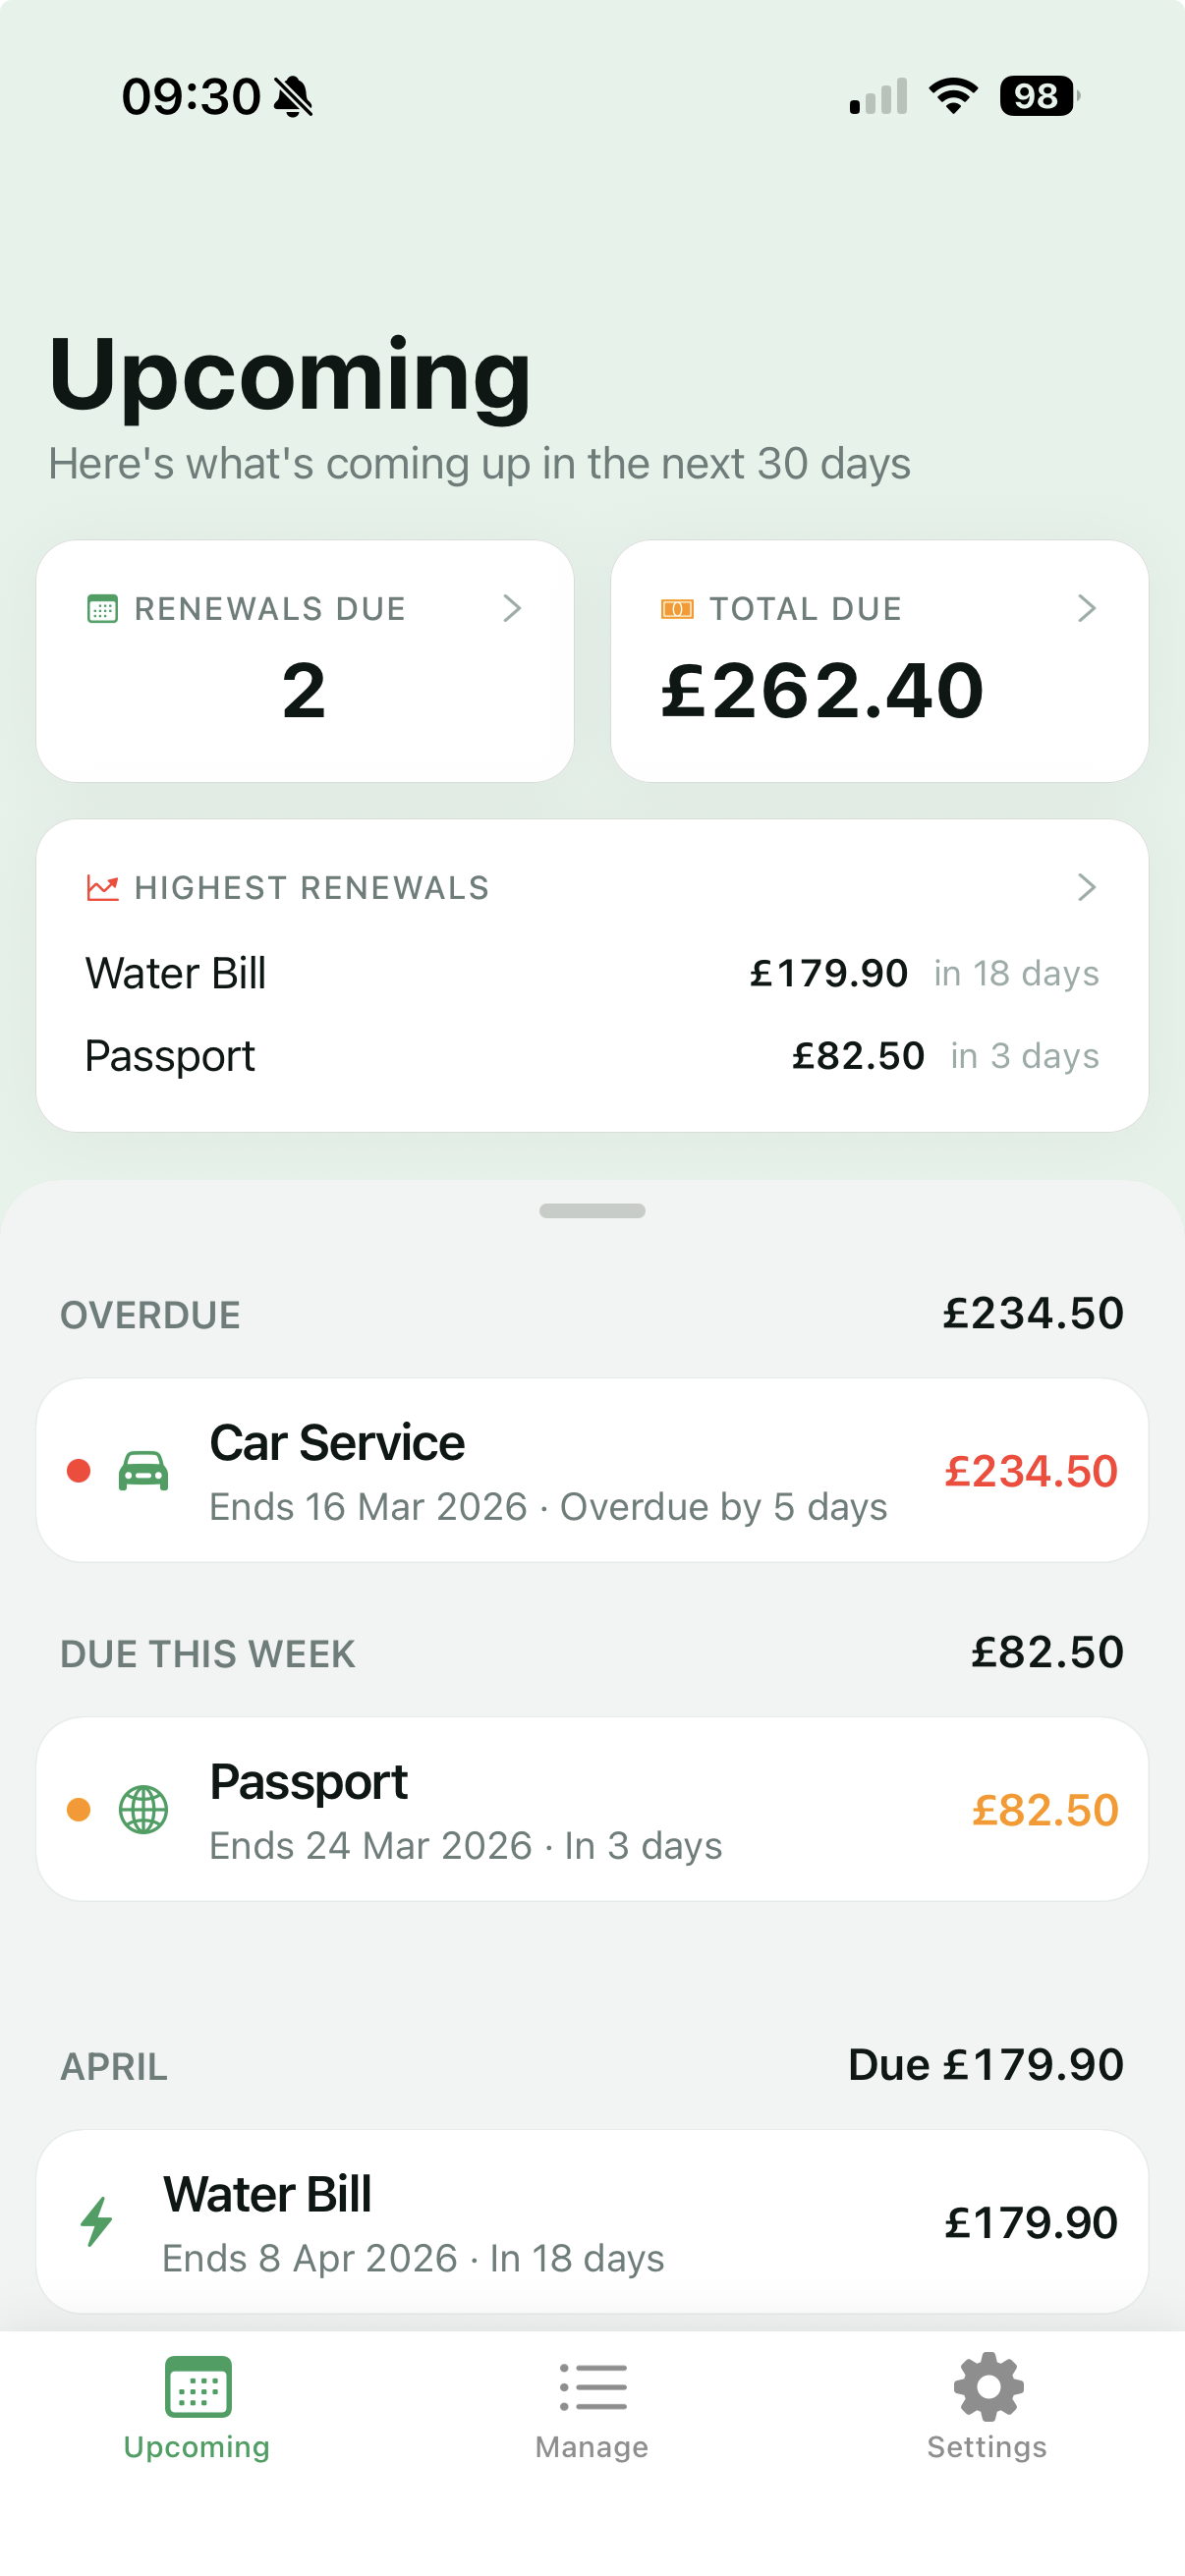Tap the lightning bolt icon on Water Bill
Screen dimensions: 1185x2576
click(x=97, y=2221)
